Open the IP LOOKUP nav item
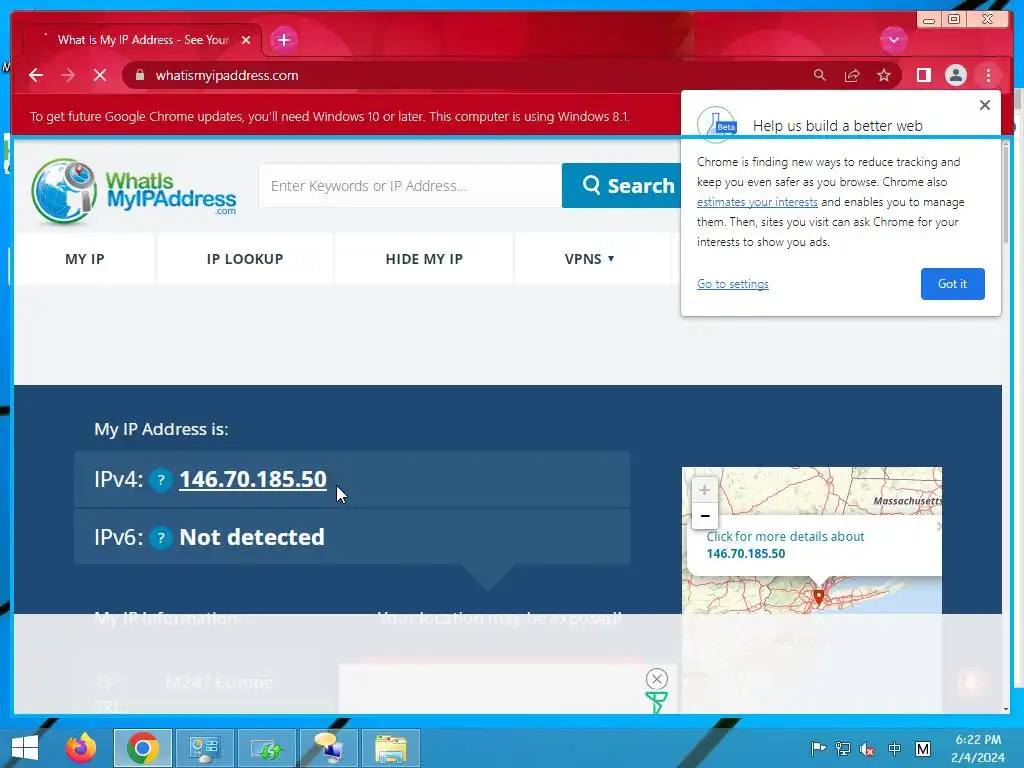1024x768 pixels. click(245, 259)
